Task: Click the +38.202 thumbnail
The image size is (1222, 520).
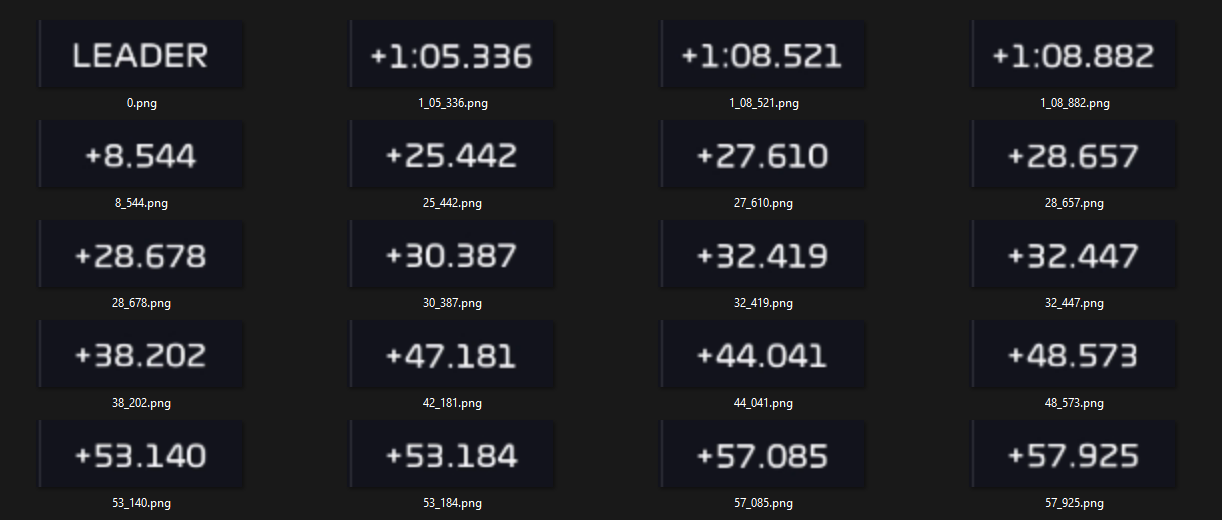Action: click(x=141, y=355)
